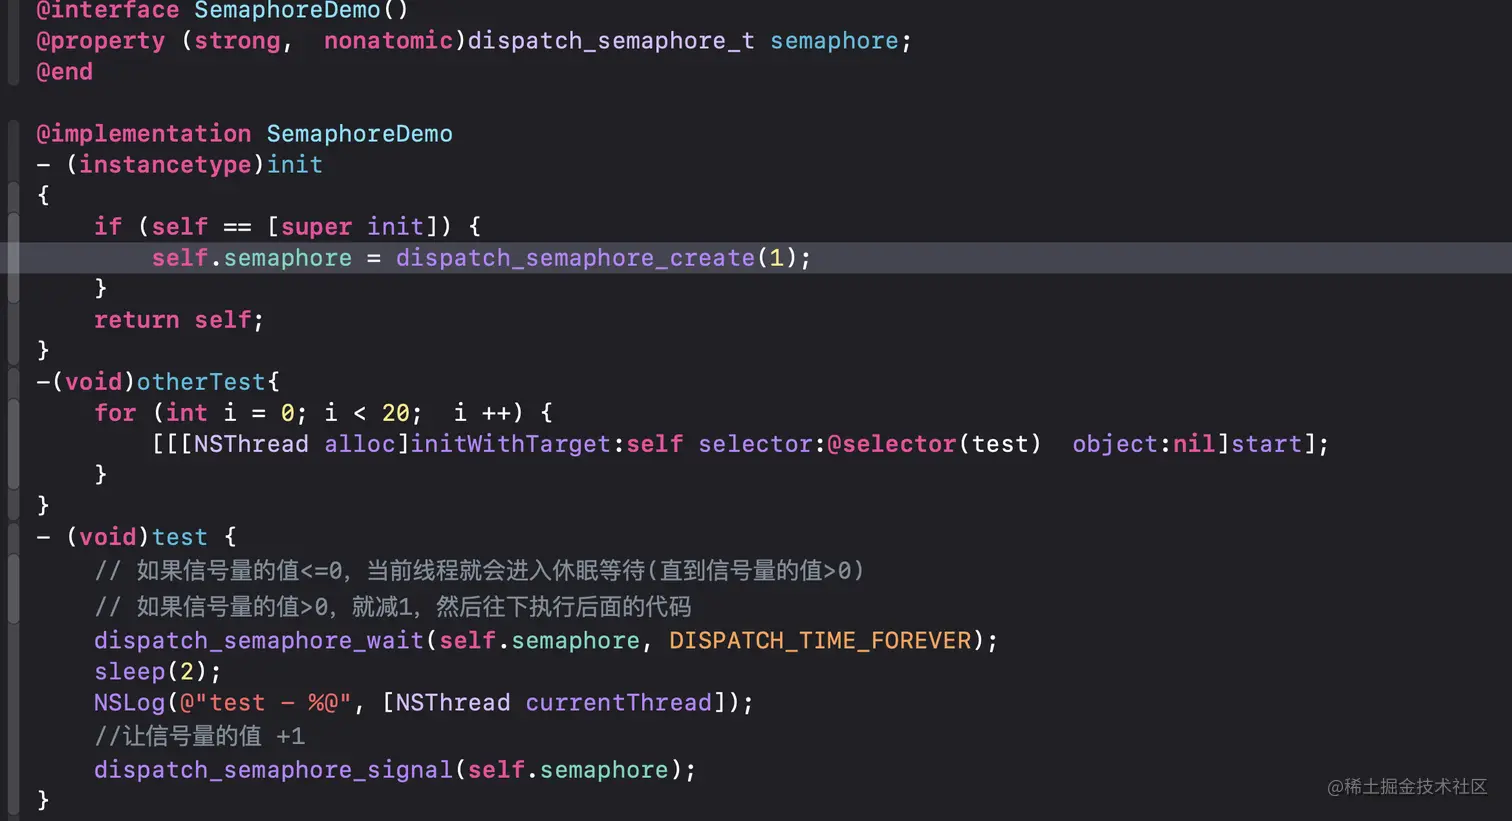Select the word strong in property attributes
1512x821 pixels.
pyautogui.click(x=237, y=41)
